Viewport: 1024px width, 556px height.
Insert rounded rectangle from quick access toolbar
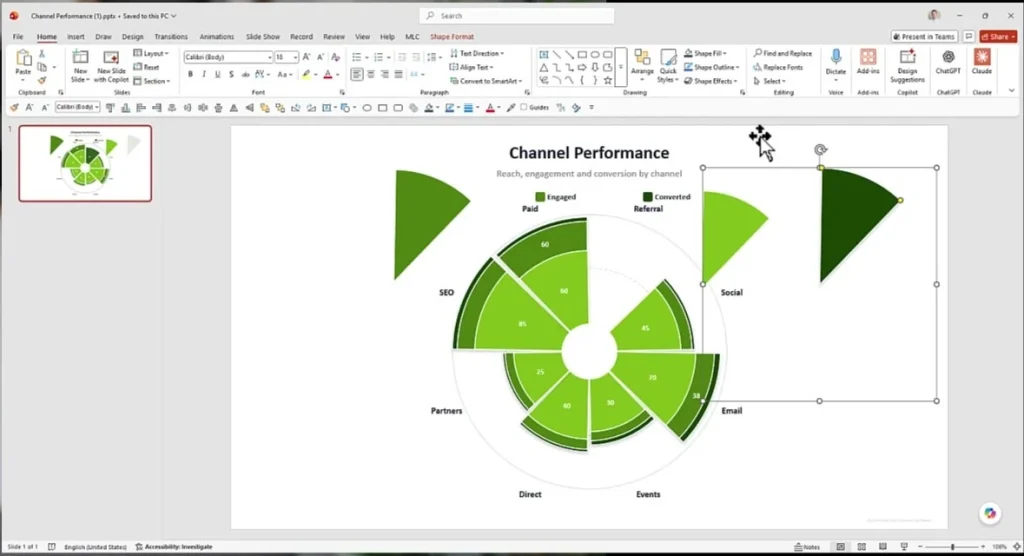(398, 108)
